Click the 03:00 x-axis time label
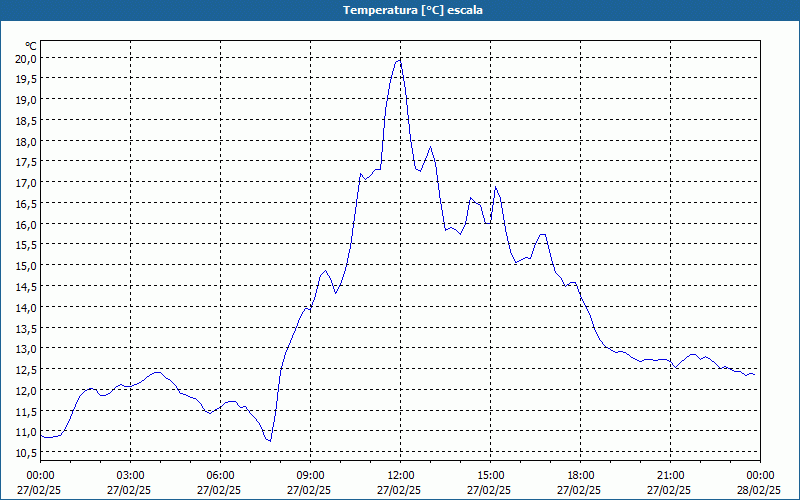The height and width of the screenshot is (500, 800). [x=130, y=476]
